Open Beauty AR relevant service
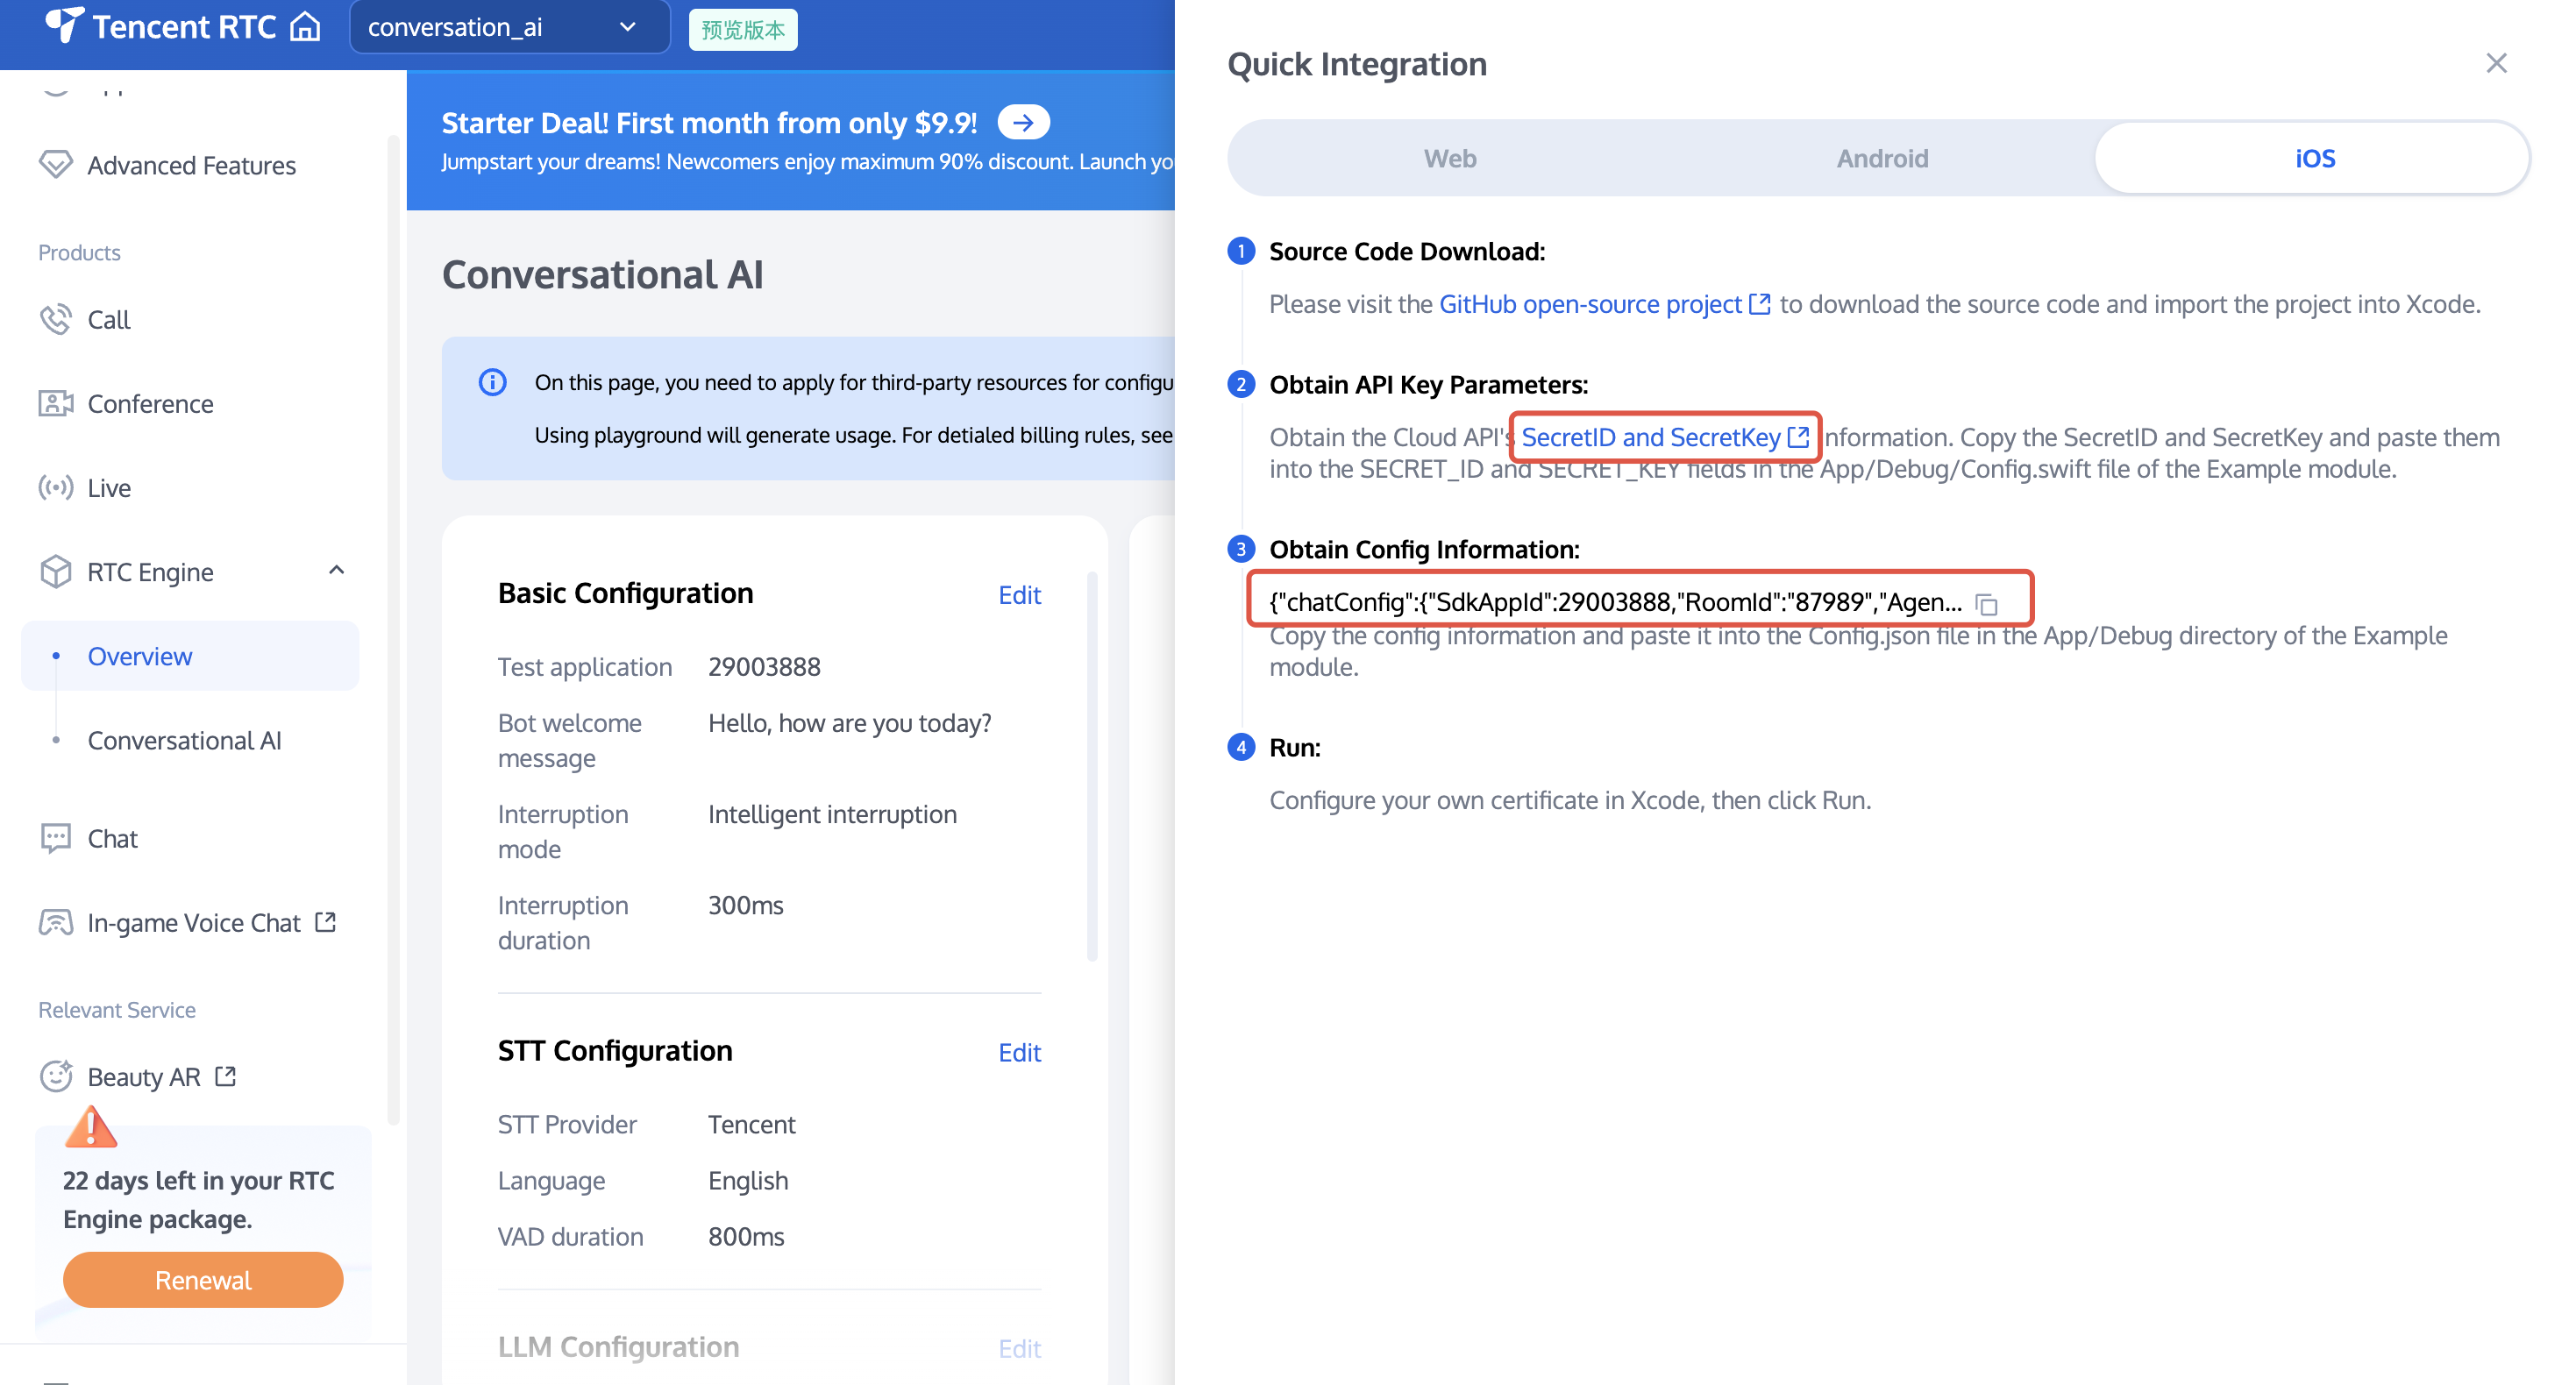2576x1385 pixels. (x=144, y=1076)
